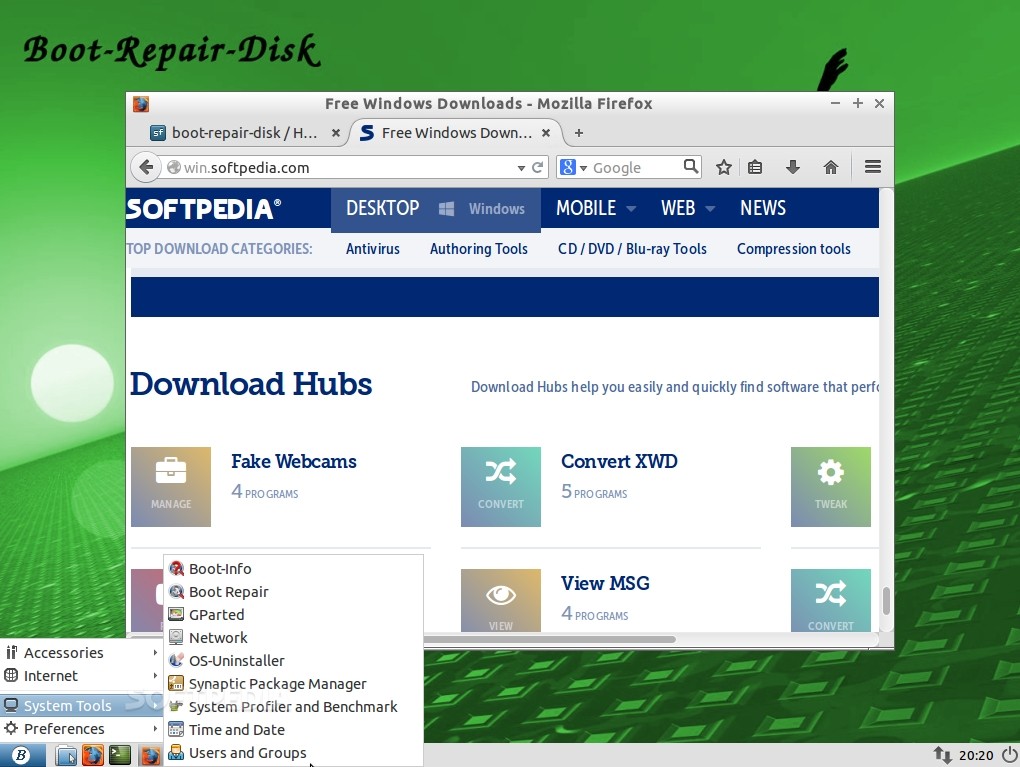1020x767 pixels.
Task: Open the View MSG hub link
Action: [605, 584]
